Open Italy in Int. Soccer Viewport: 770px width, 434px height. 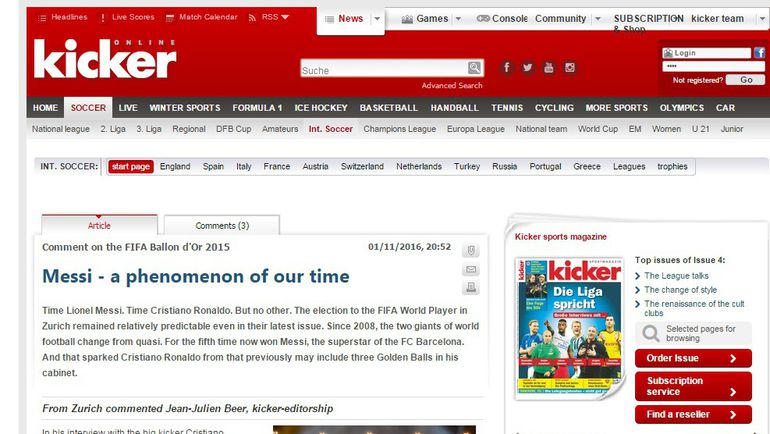point(244,166)
